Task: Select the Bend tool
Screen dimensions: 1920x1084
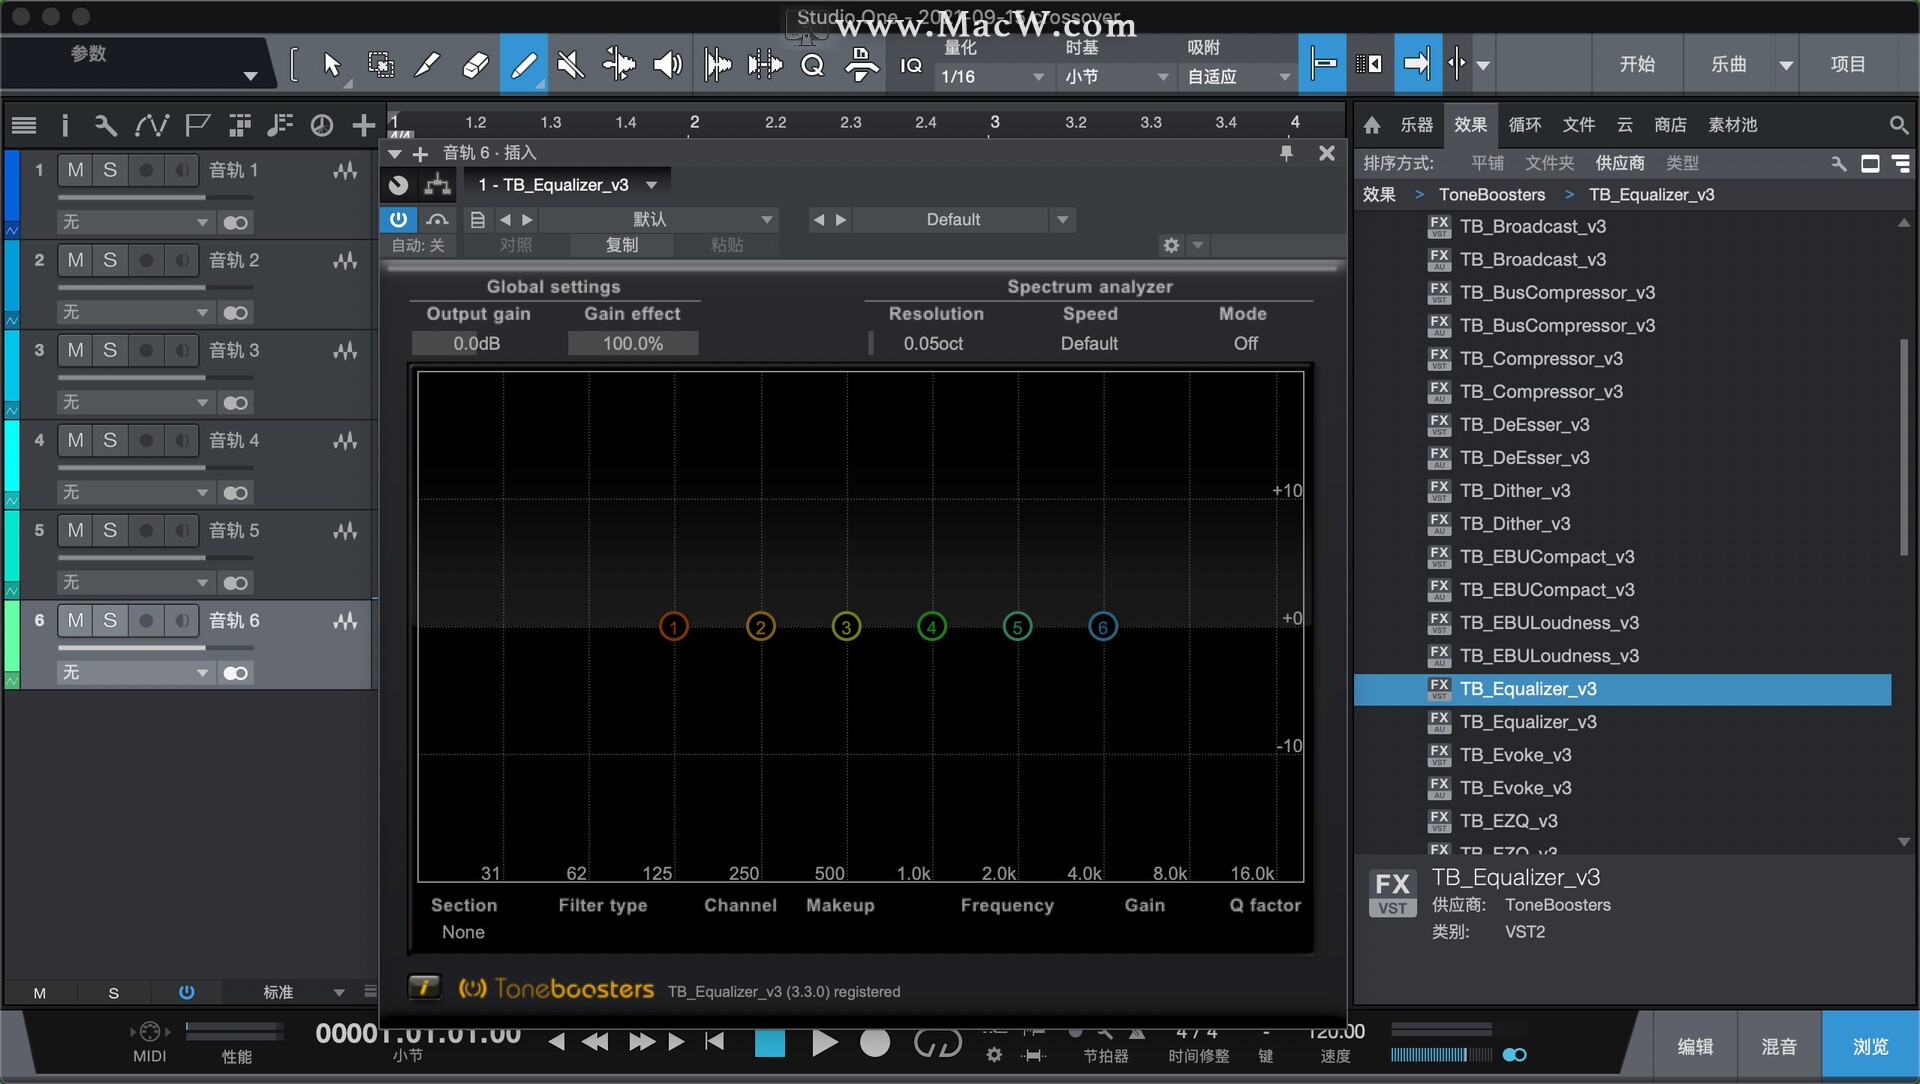Action: point(619,65)
